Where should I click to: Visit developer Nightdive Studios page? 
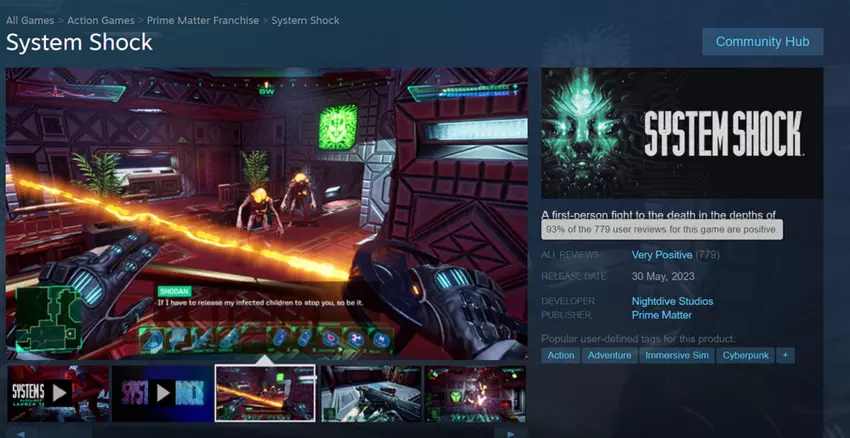[x=672, y=301]
